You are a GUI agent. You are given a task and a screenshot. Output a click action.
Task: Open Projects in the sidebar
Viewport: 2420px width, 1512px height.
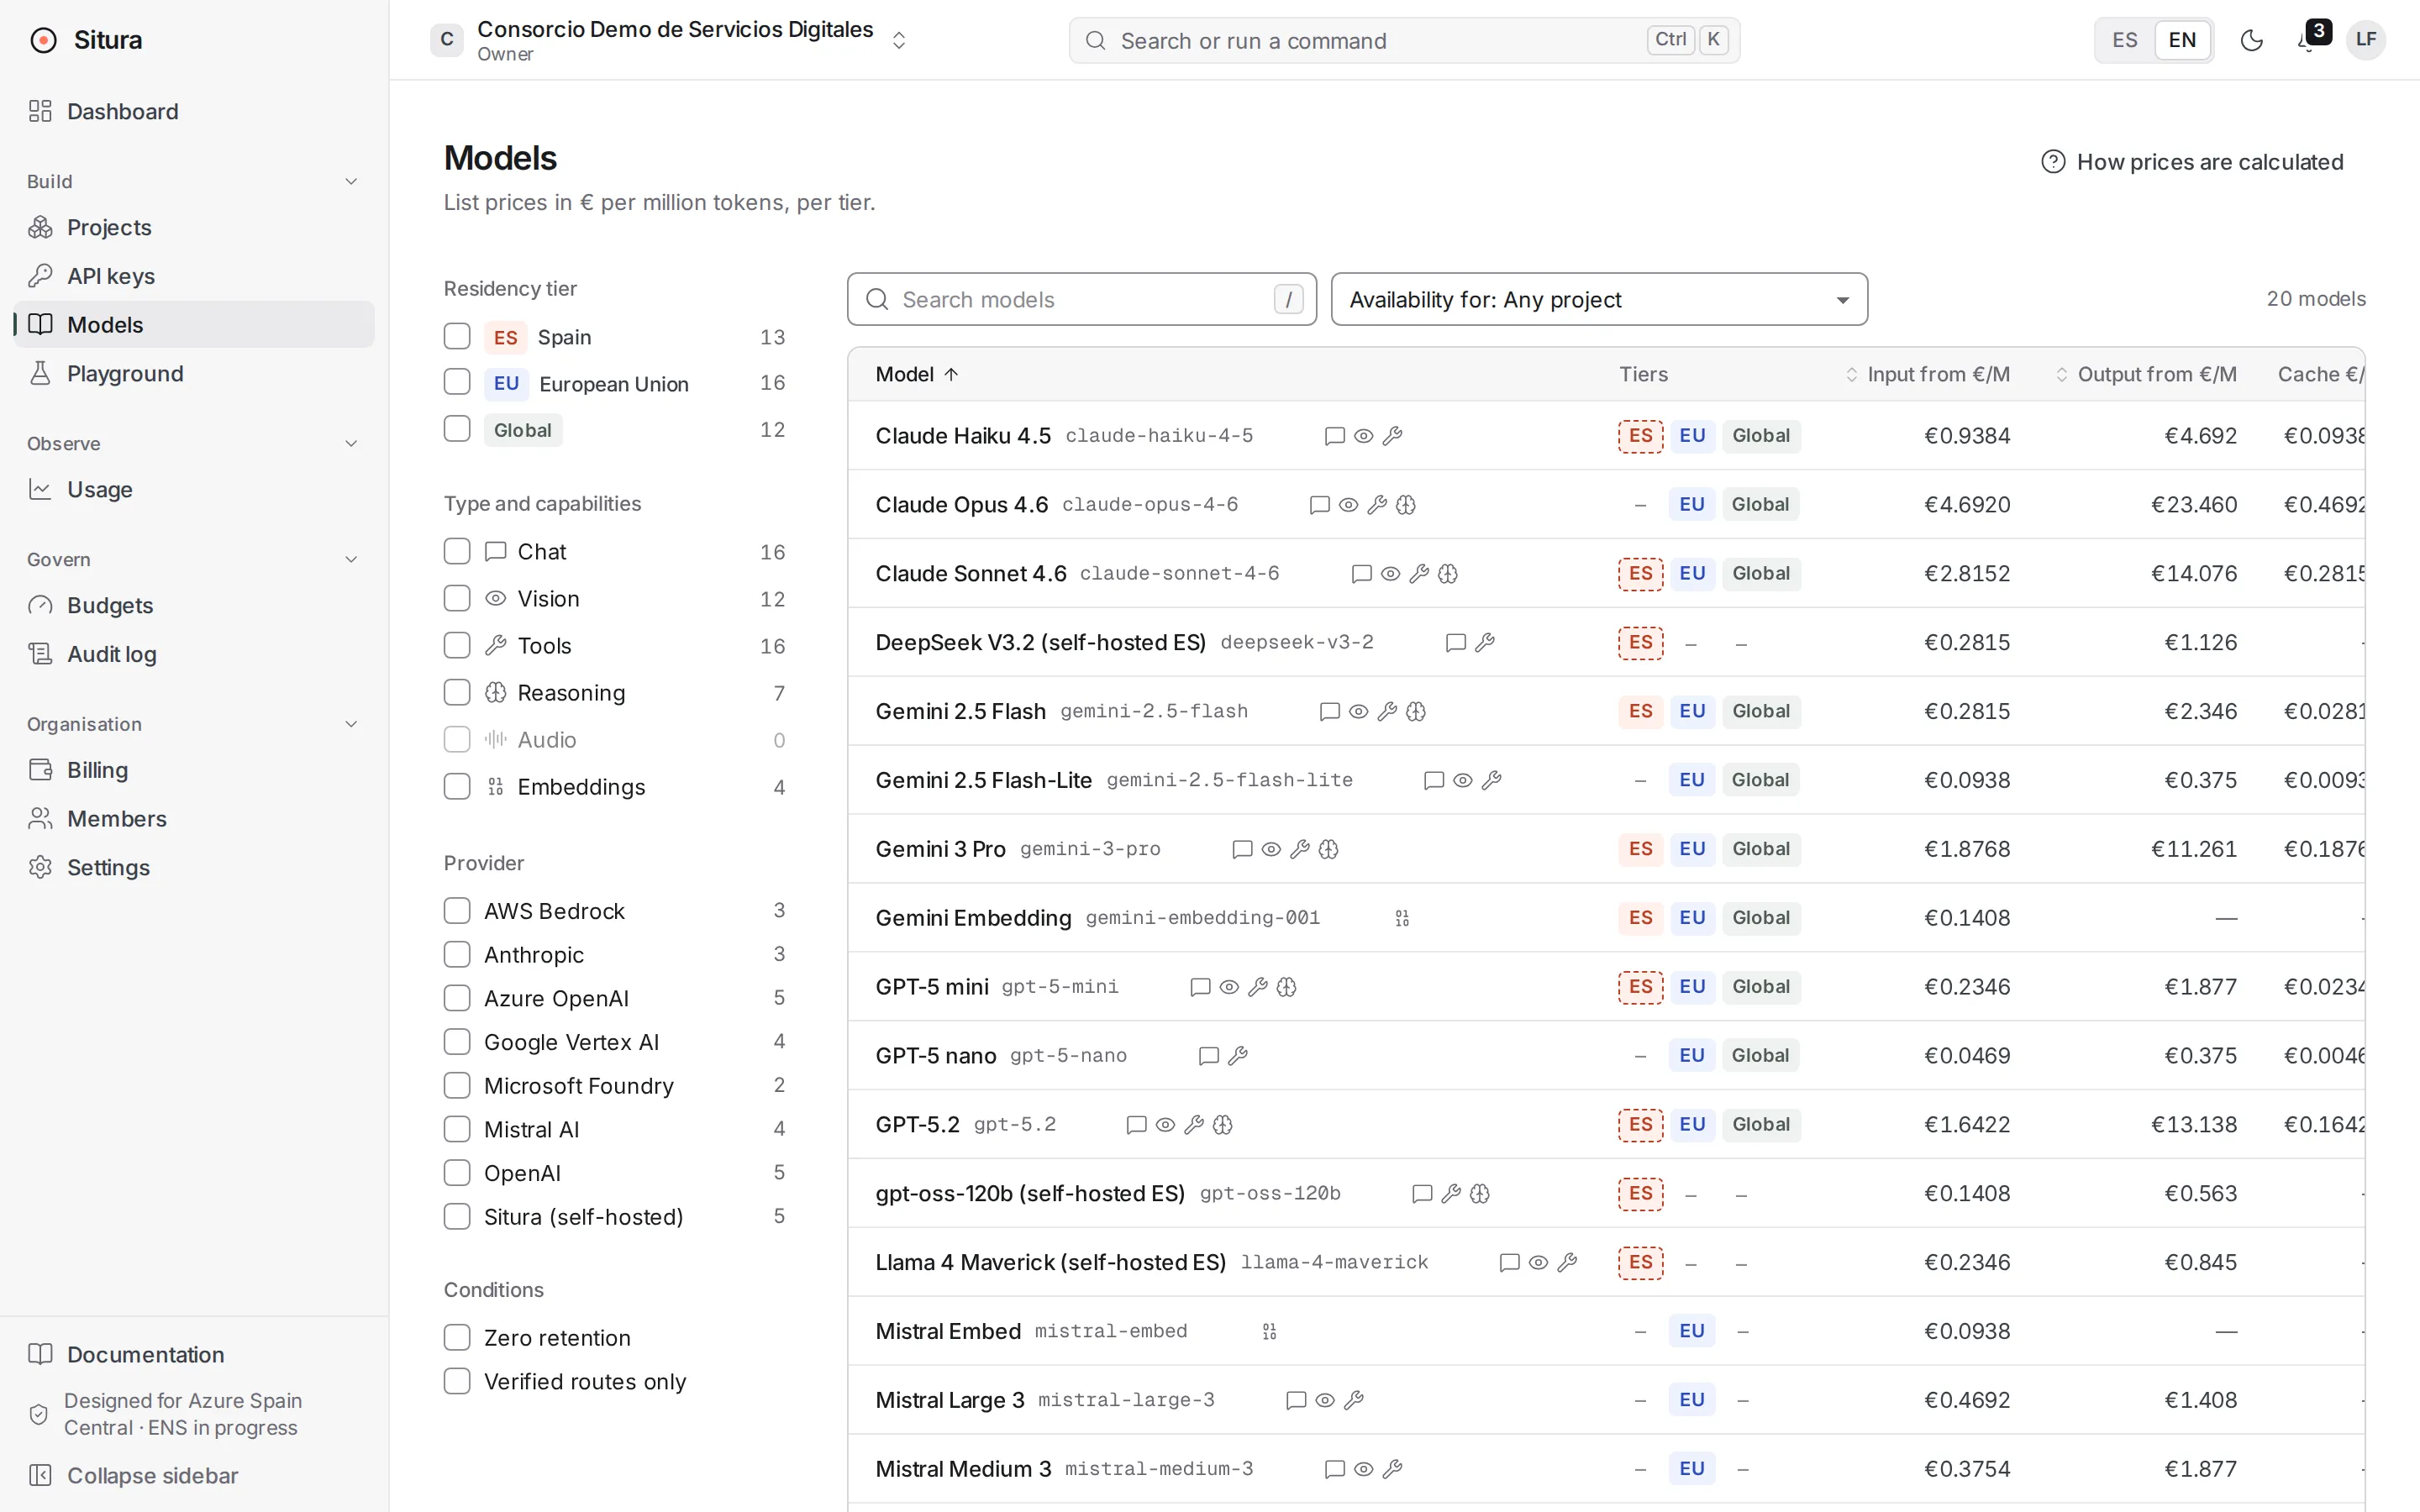[x=194, y=227]
